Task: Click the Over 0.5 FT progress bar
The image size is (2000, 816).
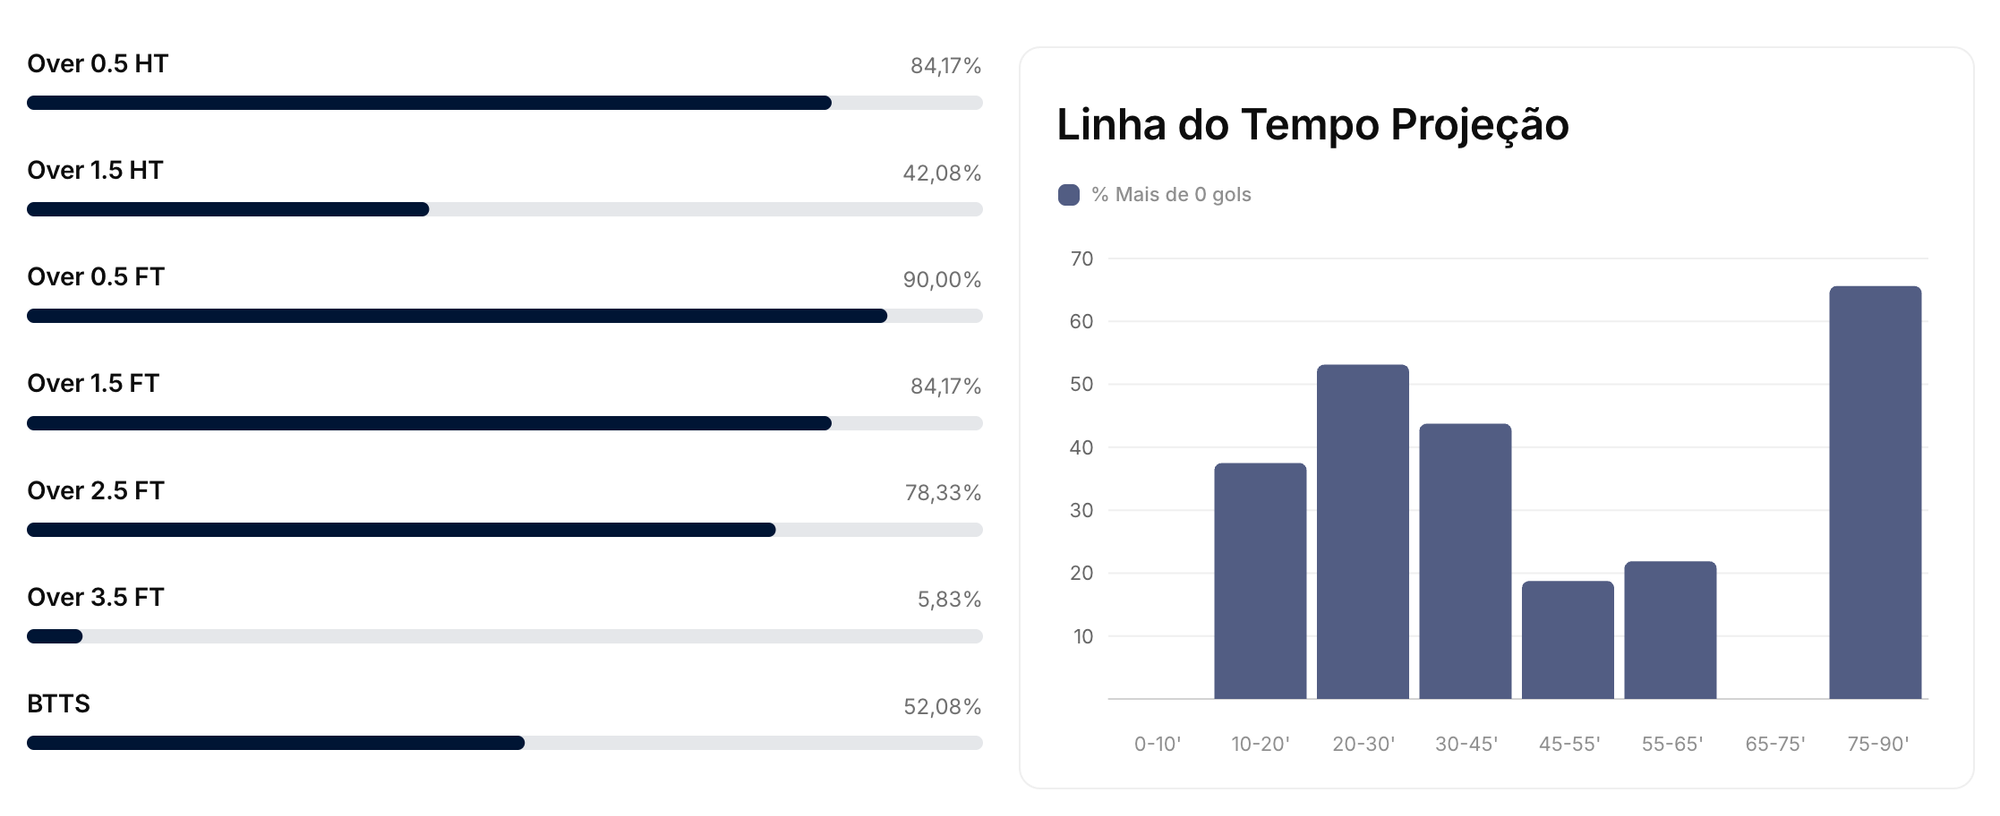Action: point(504,316)
